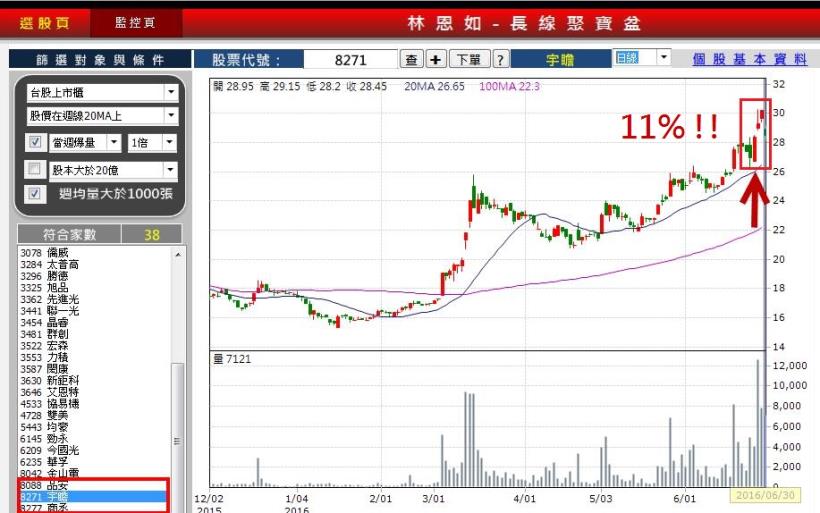Select stock 3553 力積
This screenshot has width=820, height=513.
[44, 357]
